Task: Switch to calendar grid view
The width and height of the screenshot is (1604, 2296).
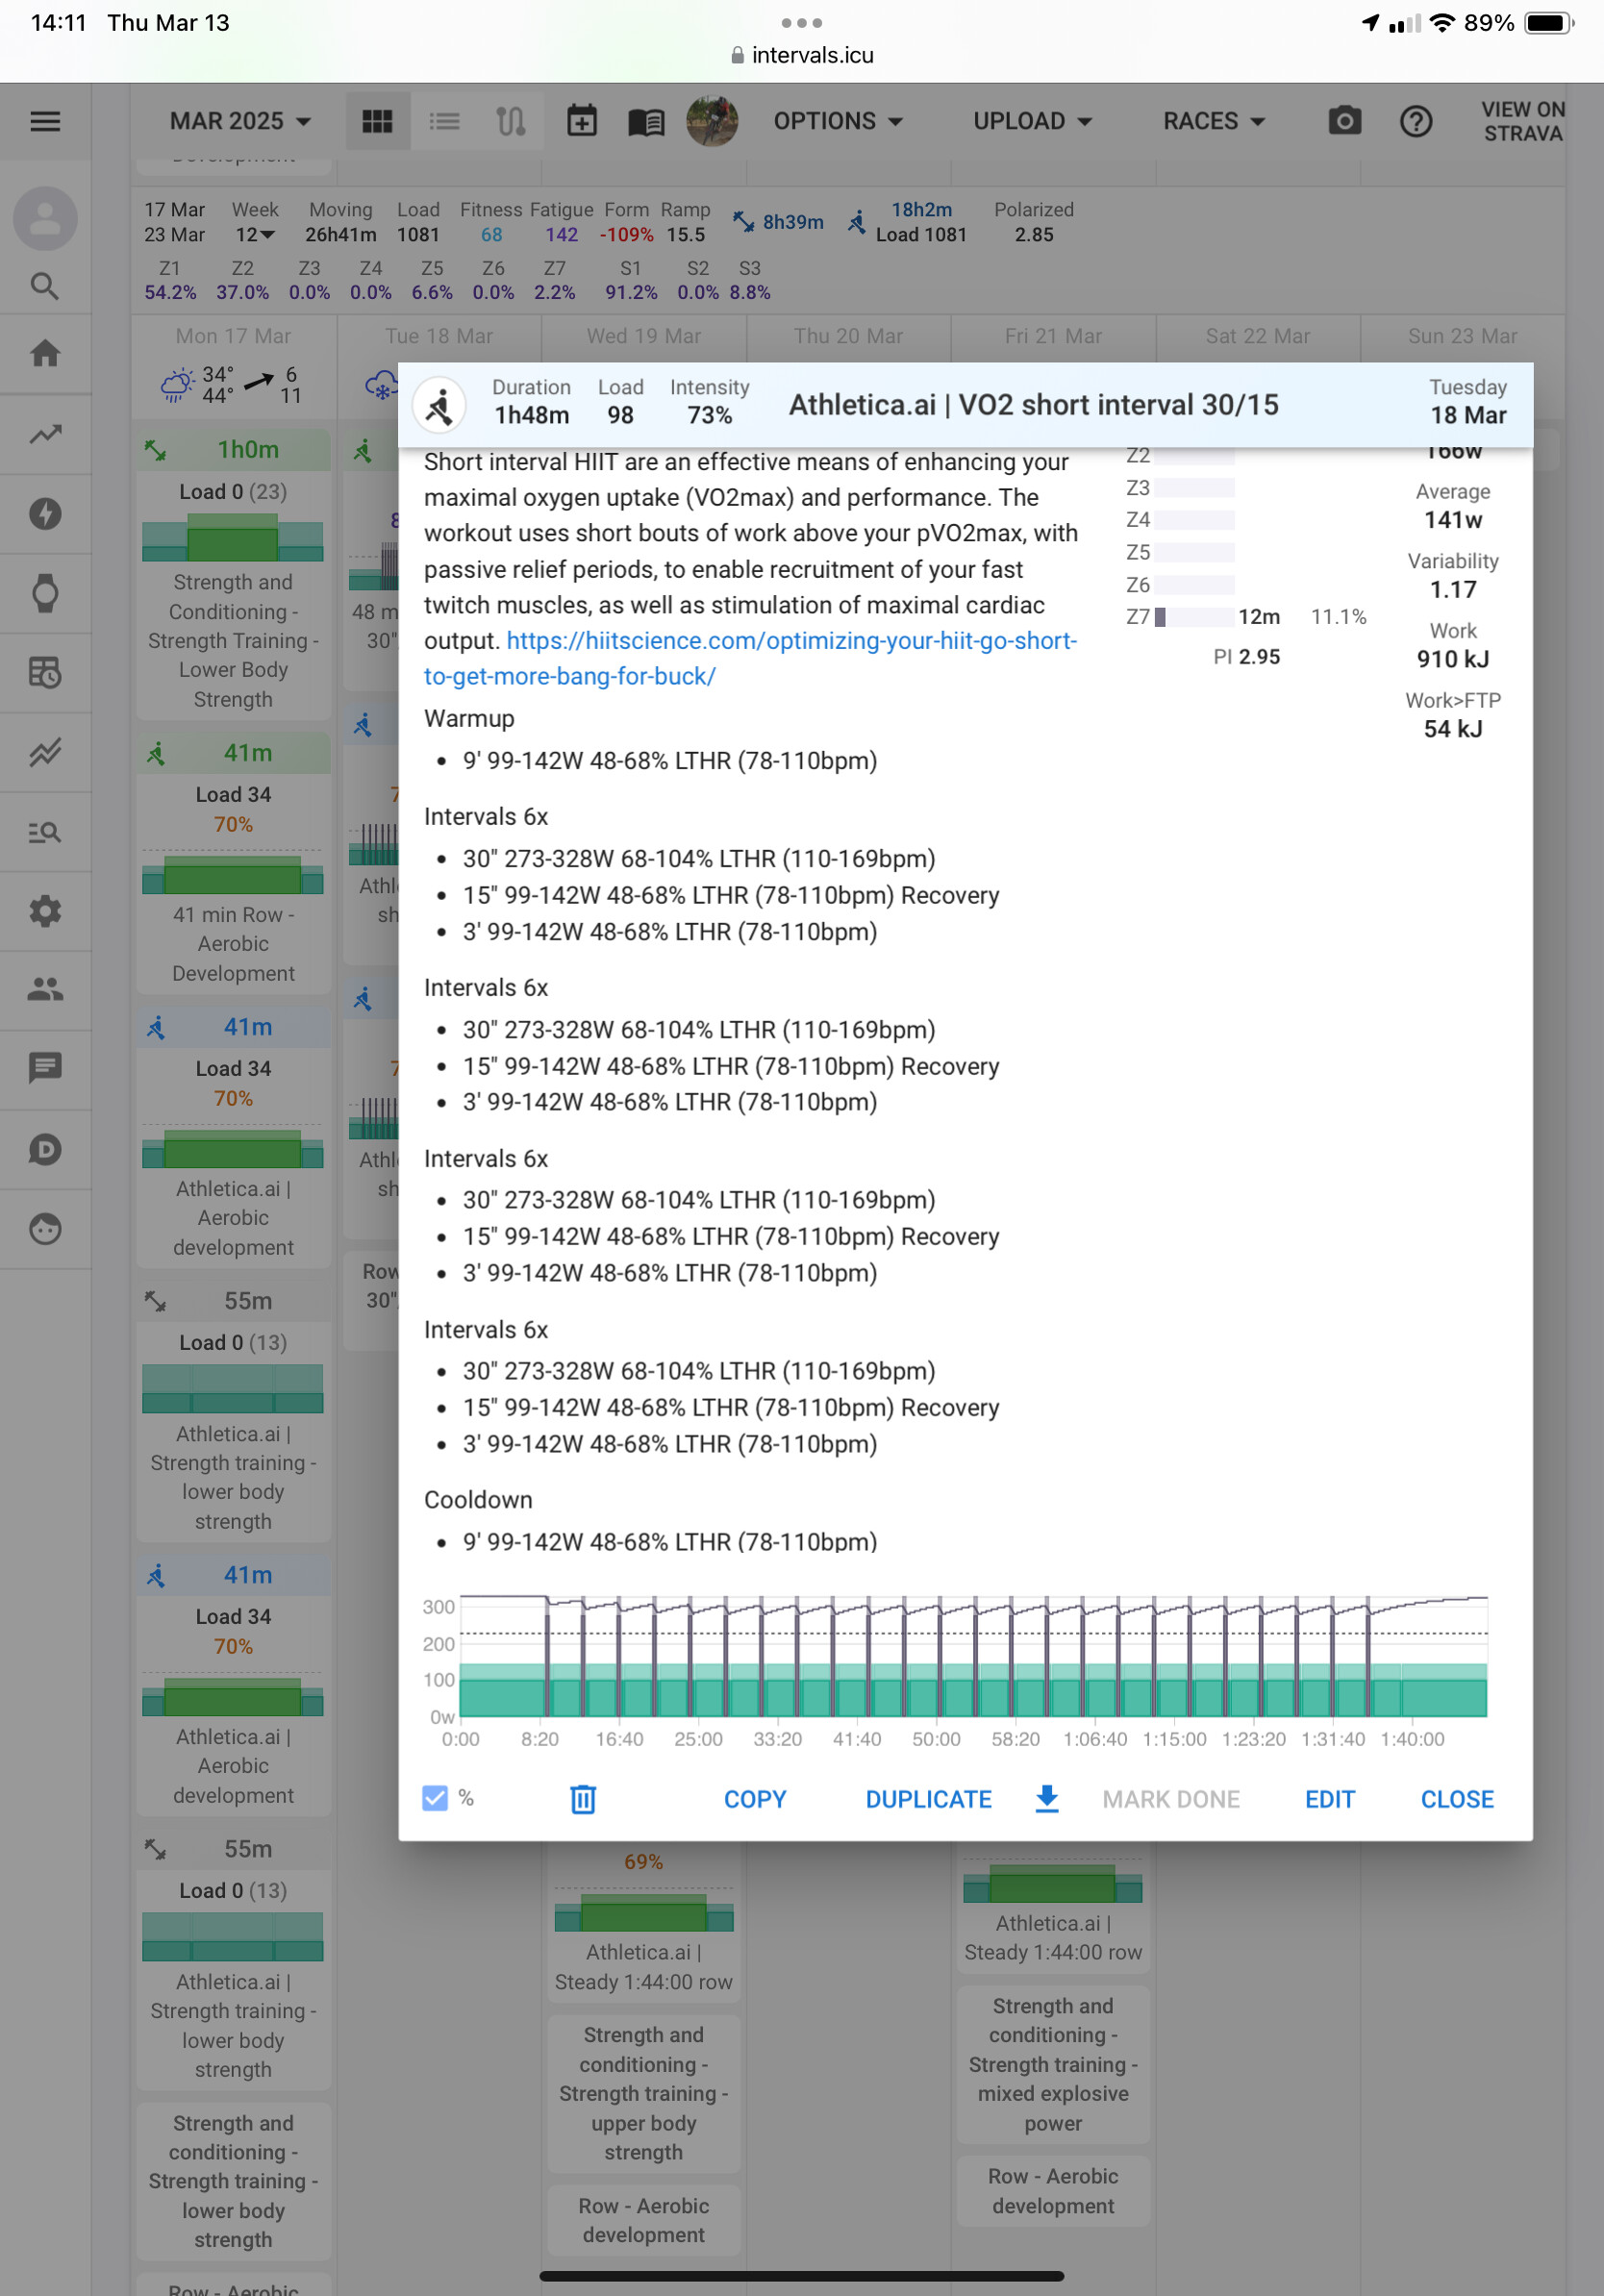Action: 377,121
